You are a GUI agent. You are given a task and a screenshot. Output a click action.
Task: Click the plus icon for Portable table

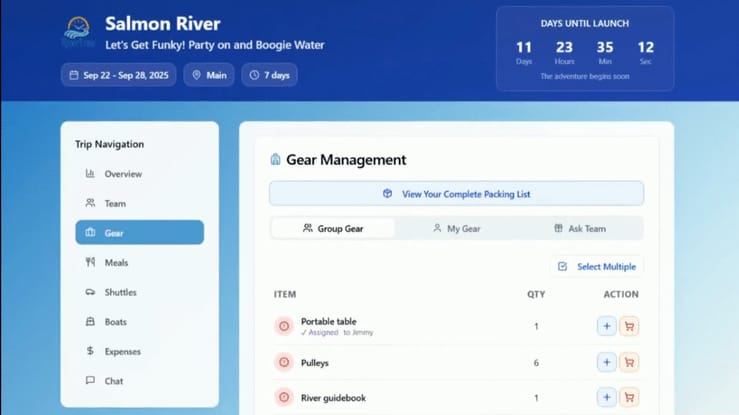point(607,326)
